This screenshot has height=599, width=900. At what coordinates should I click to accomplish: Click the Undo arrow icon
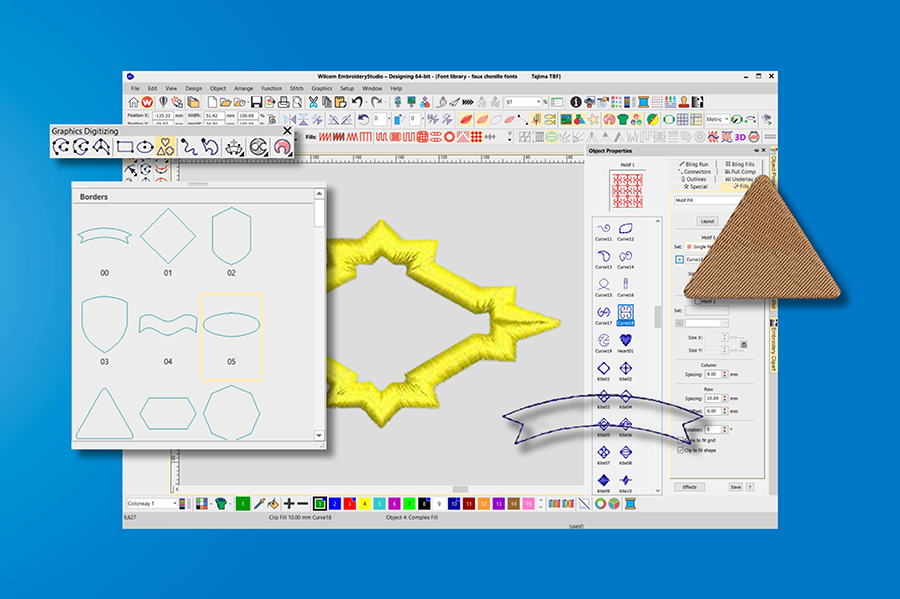click(x=357, y=102)
